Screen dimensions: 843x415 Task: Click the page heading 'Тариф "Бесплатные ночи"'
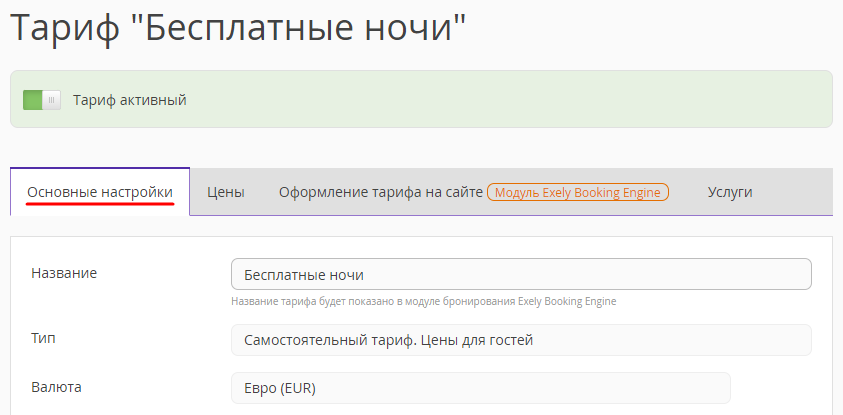click(238, 27)
